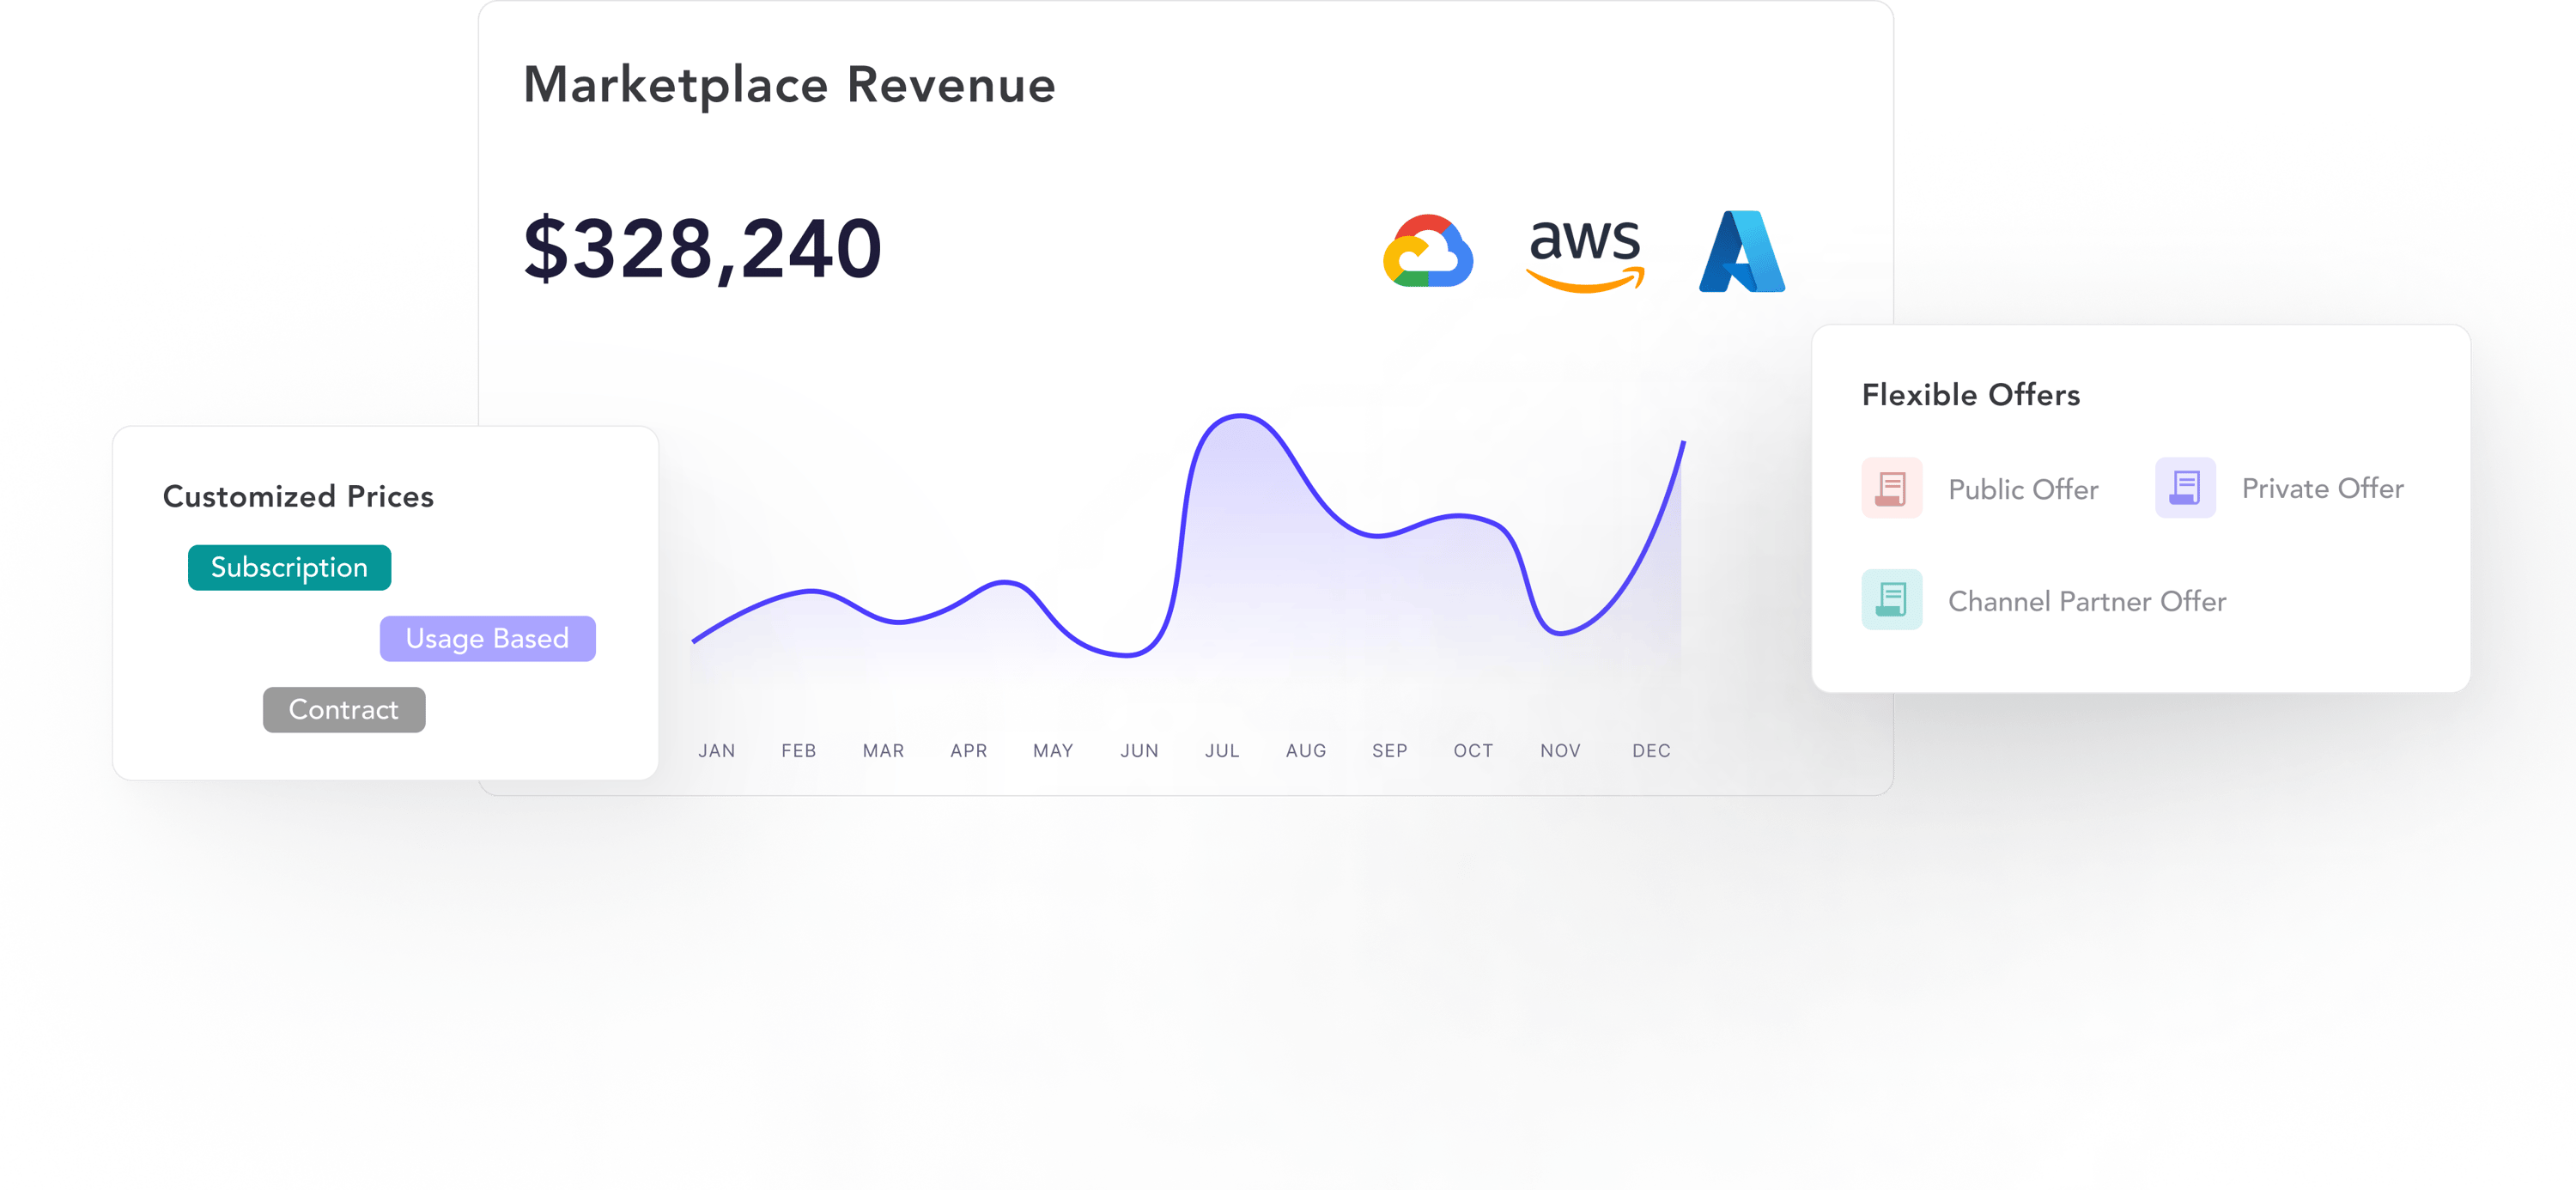Image resolution: width=2576 pixels, height=1190 pixels.
Task: Click the JAN month axis label
Action: tap(716, 751)
